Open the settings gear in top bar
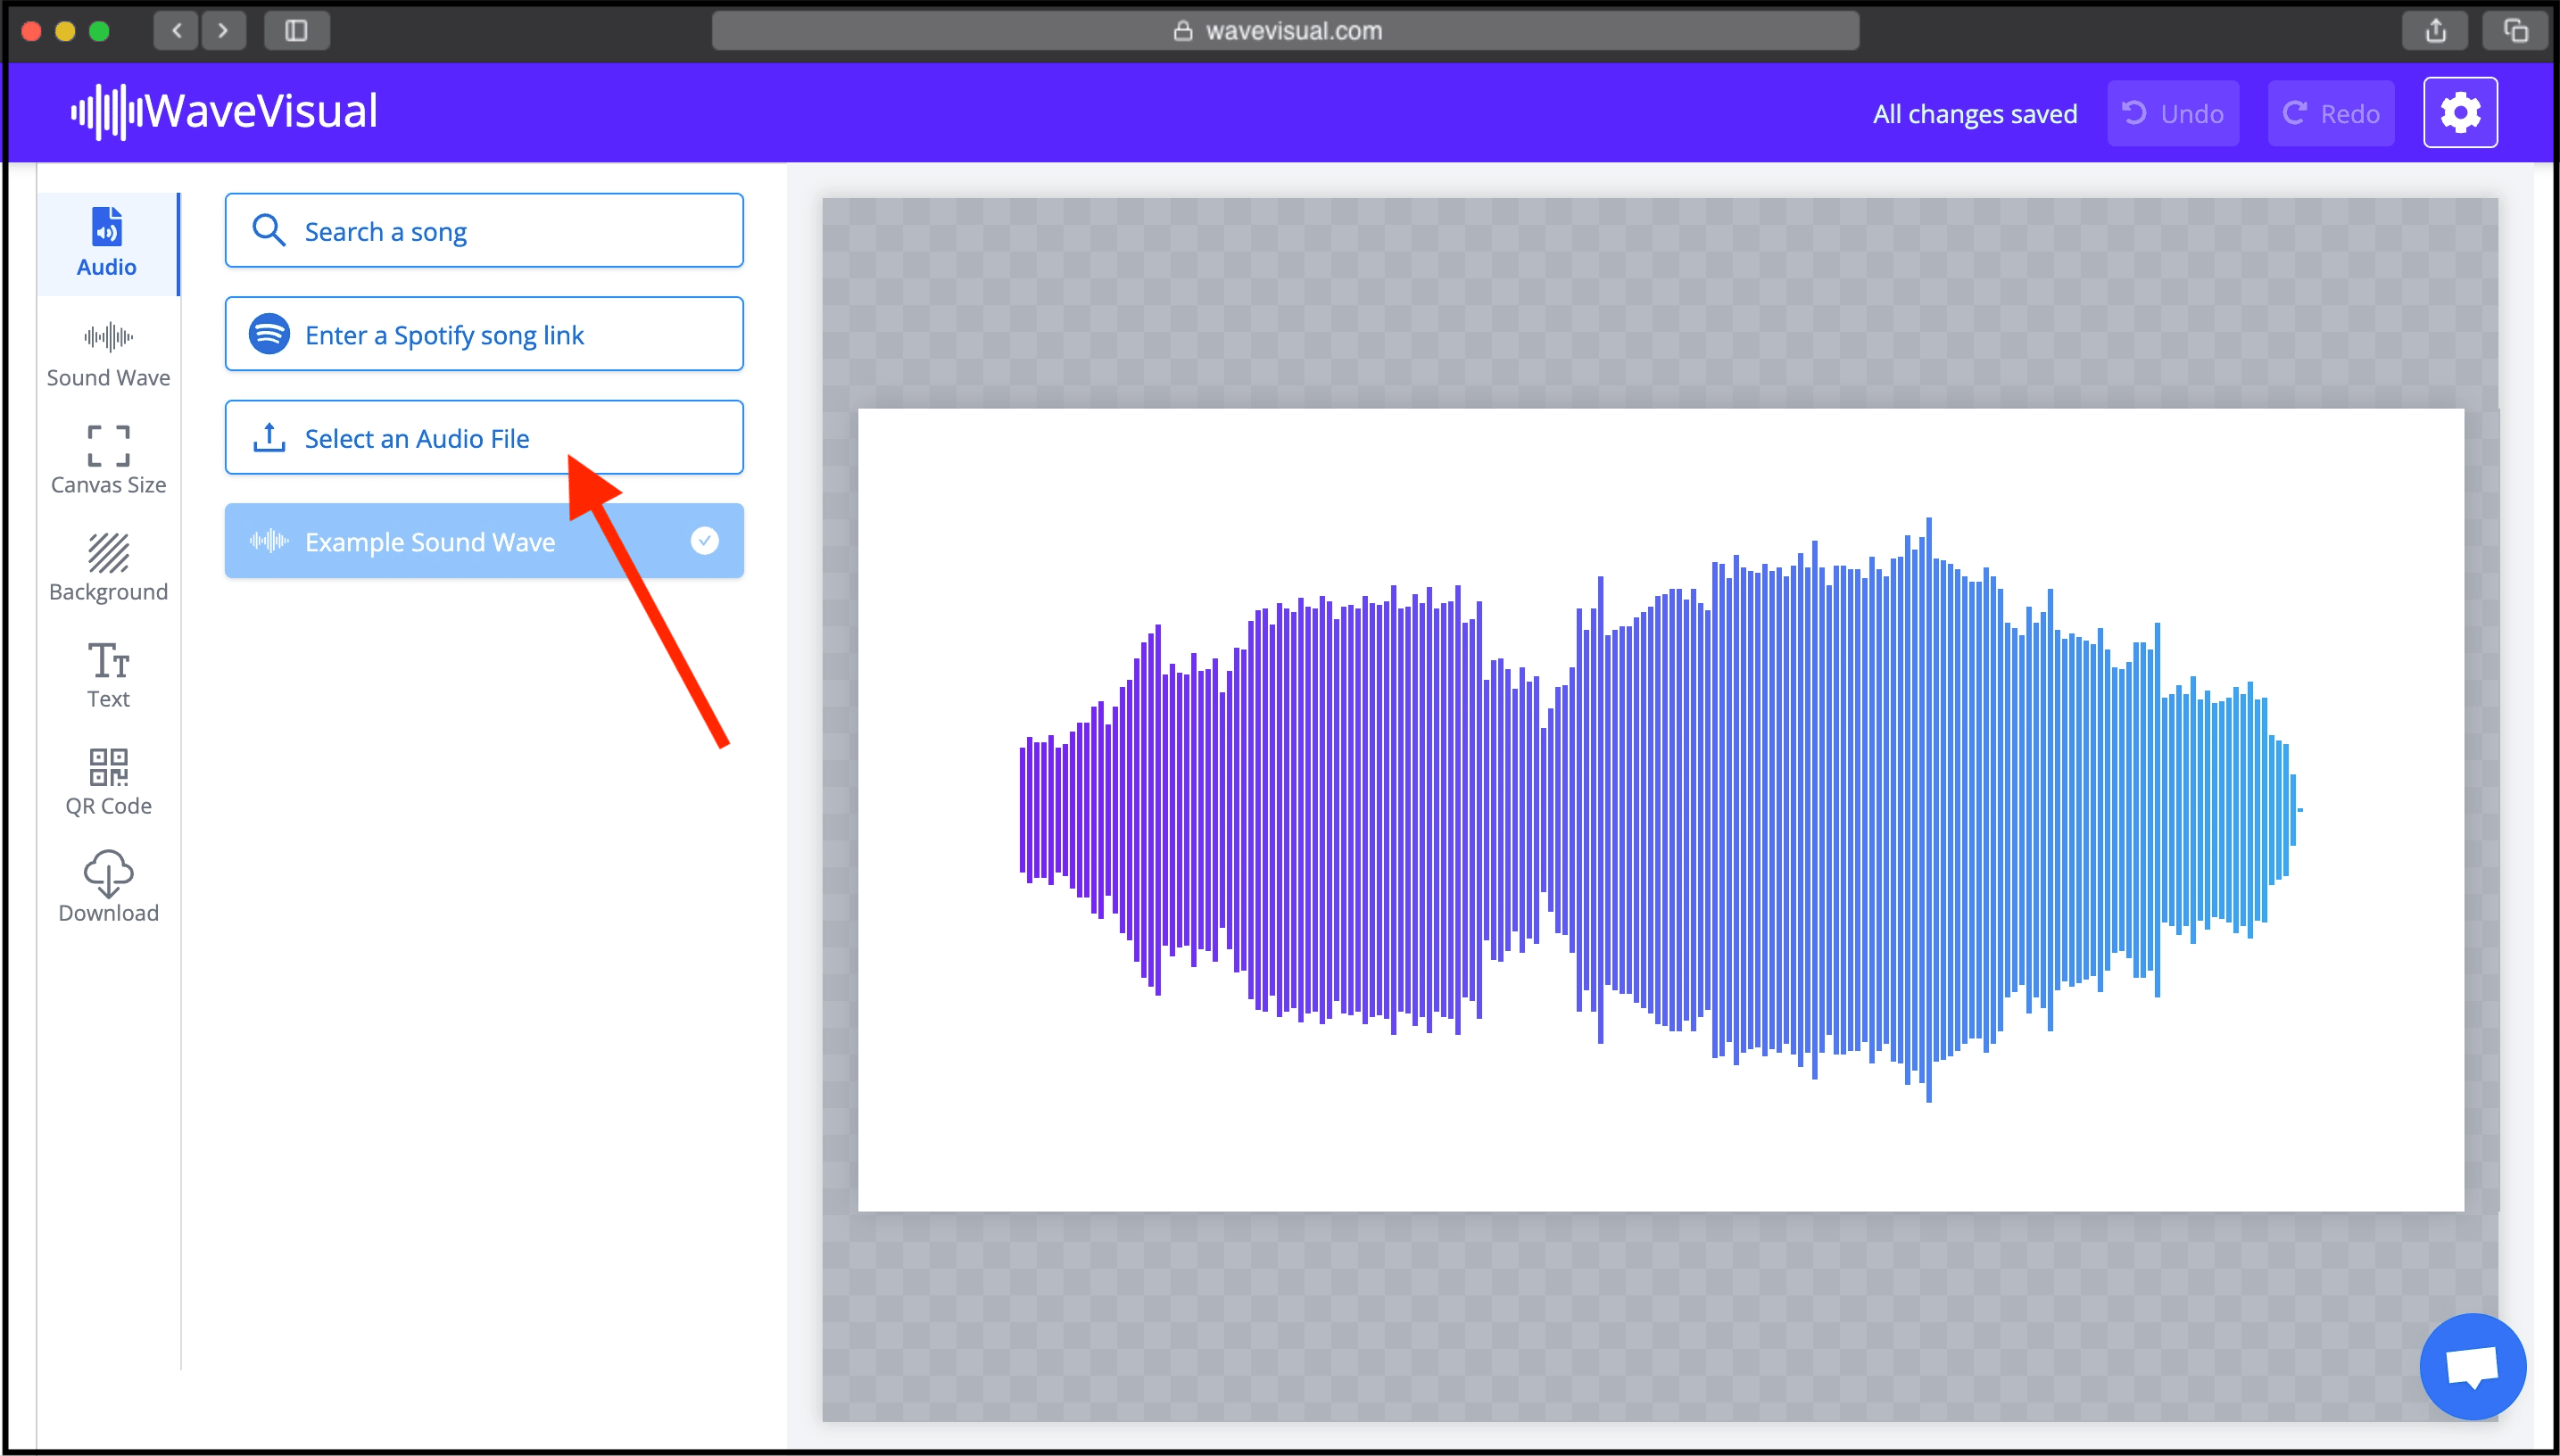The height and width of the screenshot is (1456, 2560). tap(2460, 112)
